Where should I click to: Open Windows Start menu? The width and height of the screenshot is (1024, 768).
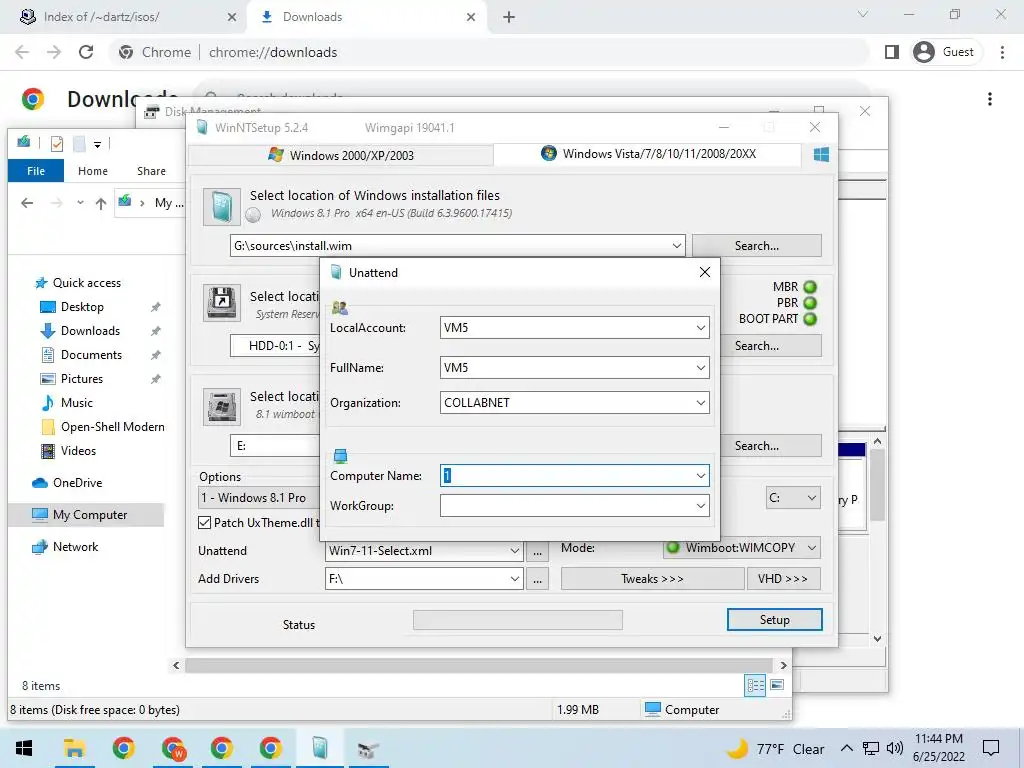(x=24, y=748)
